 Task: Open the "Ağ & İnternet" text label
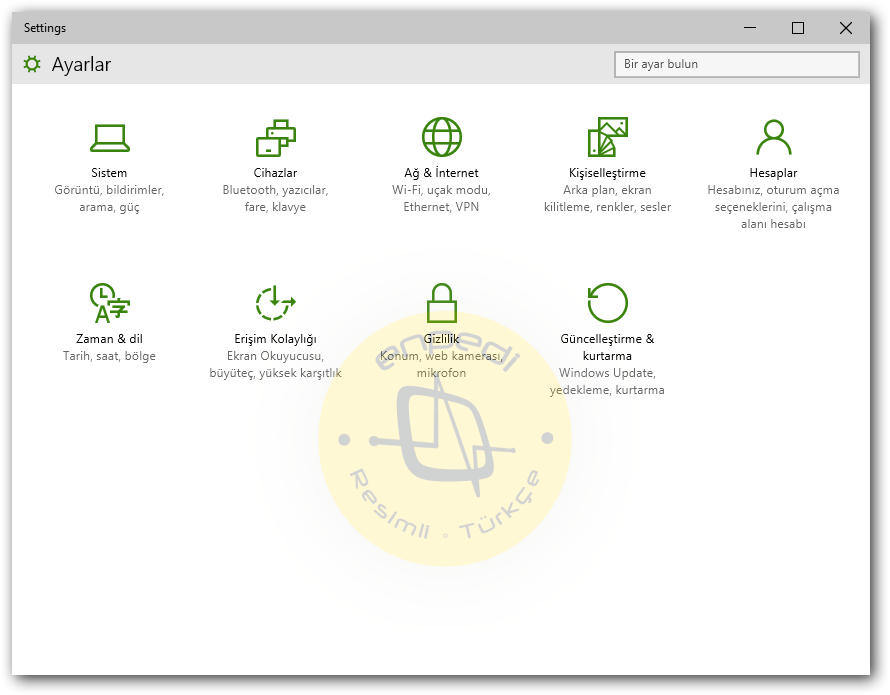[441, 173]
